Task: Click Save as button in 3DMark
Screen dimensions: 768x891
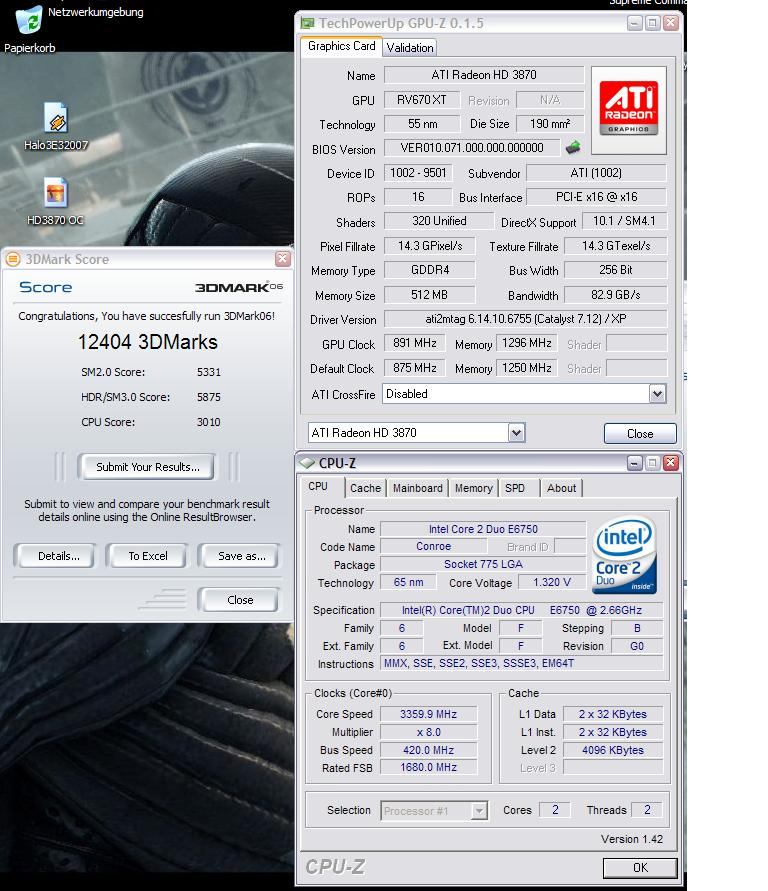Action: 241,556
